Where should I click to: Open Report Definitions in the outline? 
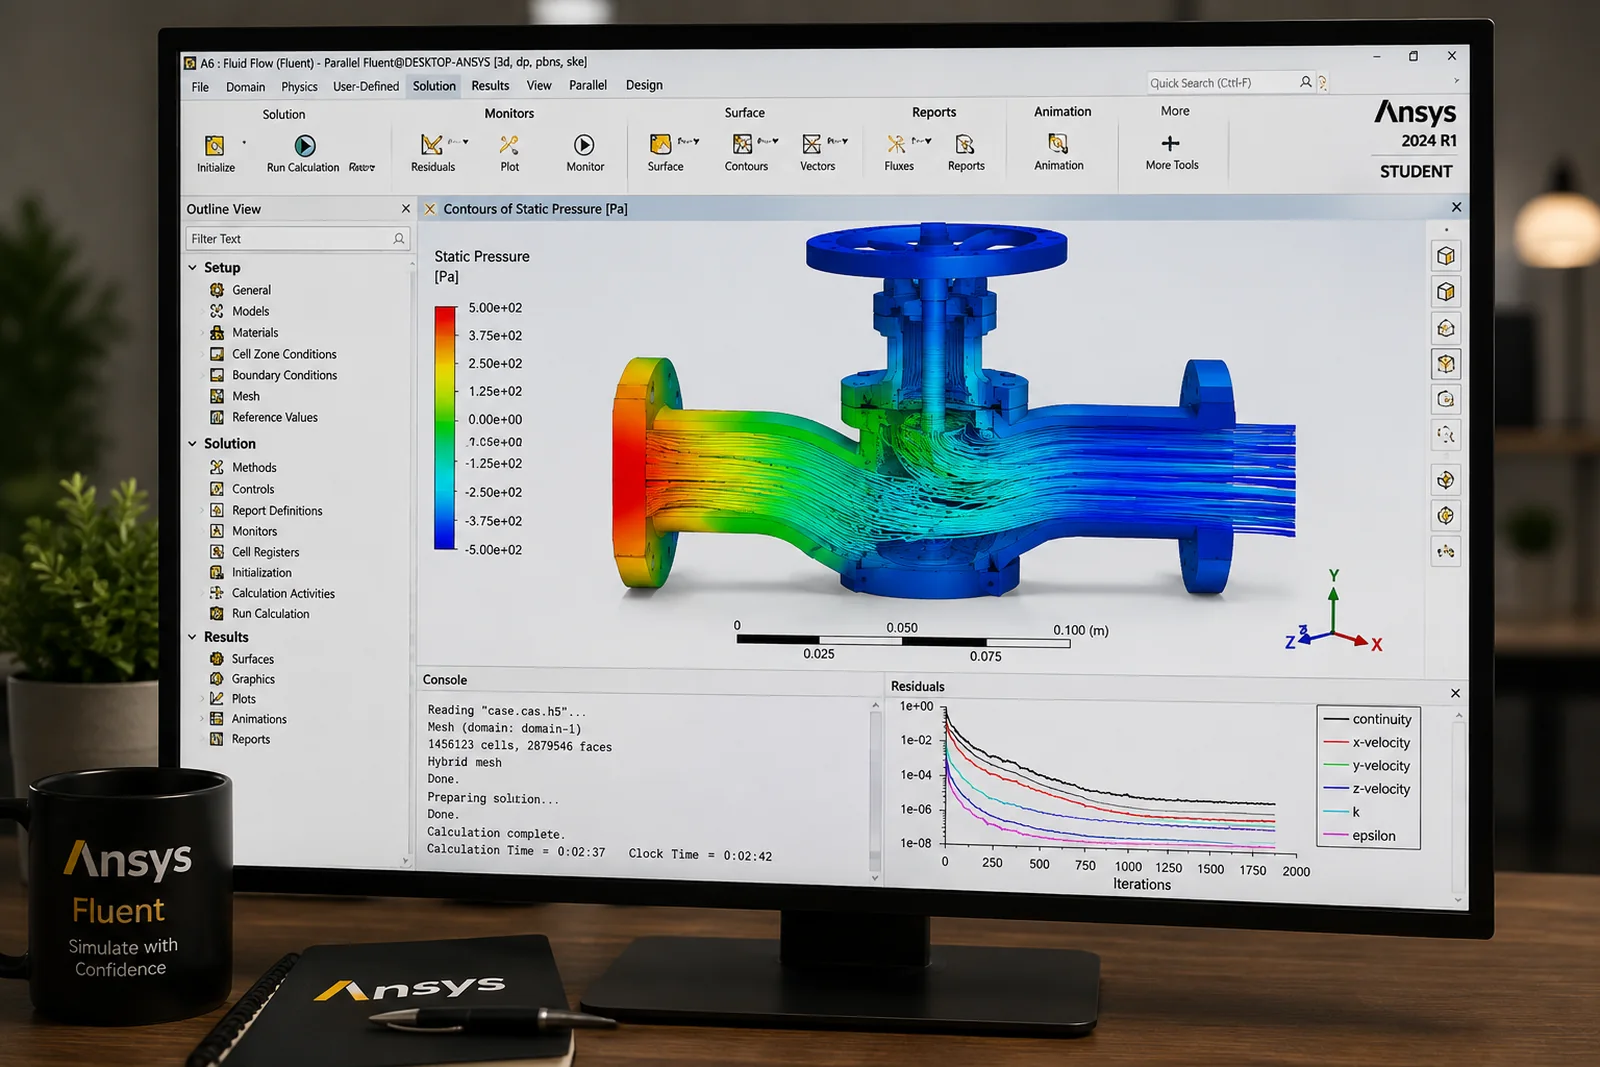click(277, 511)
